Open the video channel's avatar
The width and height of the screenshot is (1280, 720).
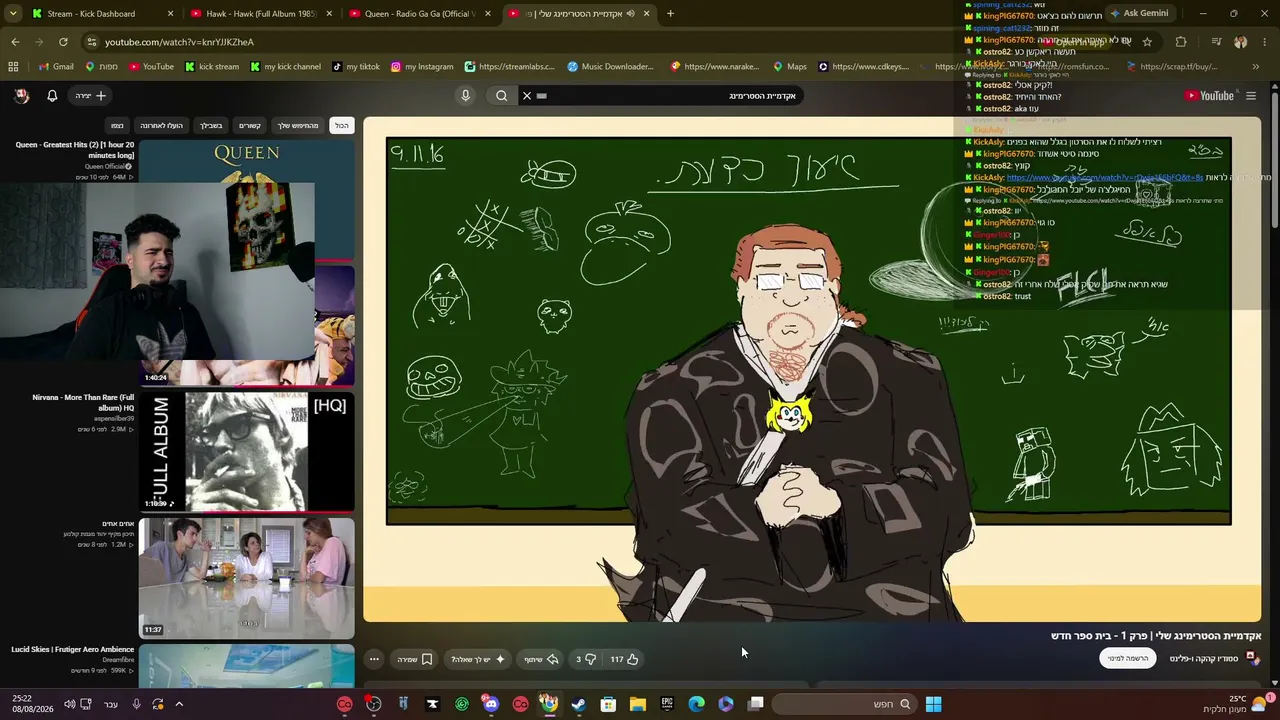click(x=1251, y=658)
